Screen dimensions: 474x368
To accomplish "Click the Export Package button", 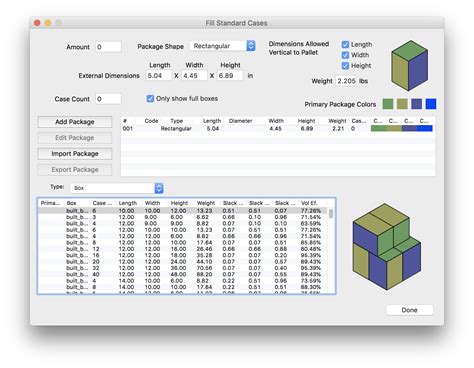I will point(75,170).
